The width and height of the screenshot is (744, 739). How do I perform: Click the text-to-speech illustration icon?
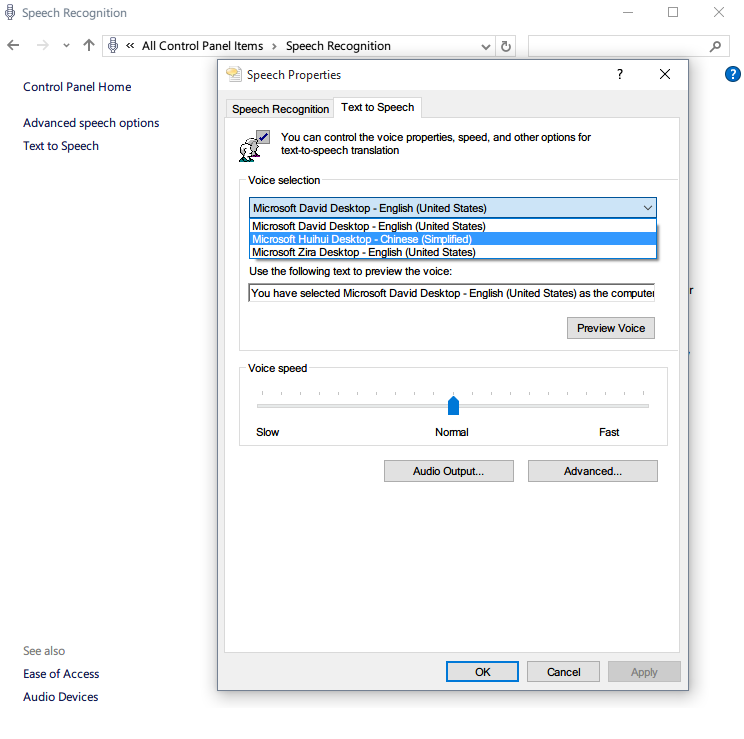[x=254, y=146]
